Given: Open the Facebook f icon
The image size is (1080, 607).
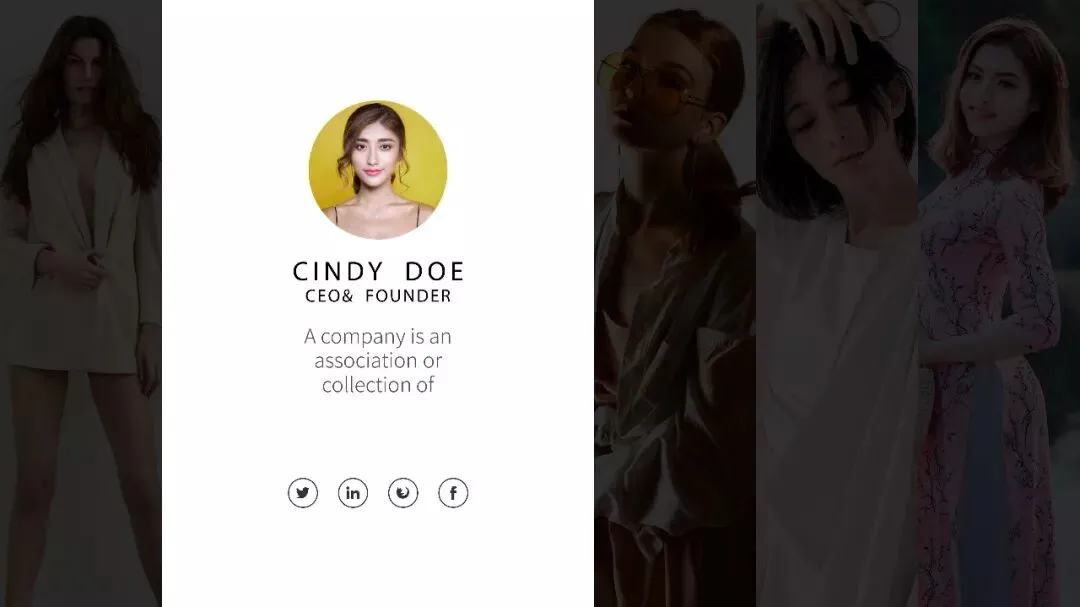Looking at the screenshot, I should pos(453,493).
